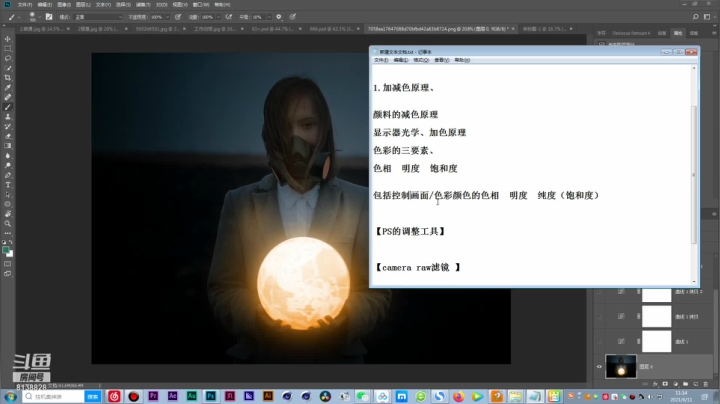Image resolution: width=720 pixels, height=404 pixels.
Task: Click the text 【PS的调整工具】 in Notepad
Action: tap(410, 231)
